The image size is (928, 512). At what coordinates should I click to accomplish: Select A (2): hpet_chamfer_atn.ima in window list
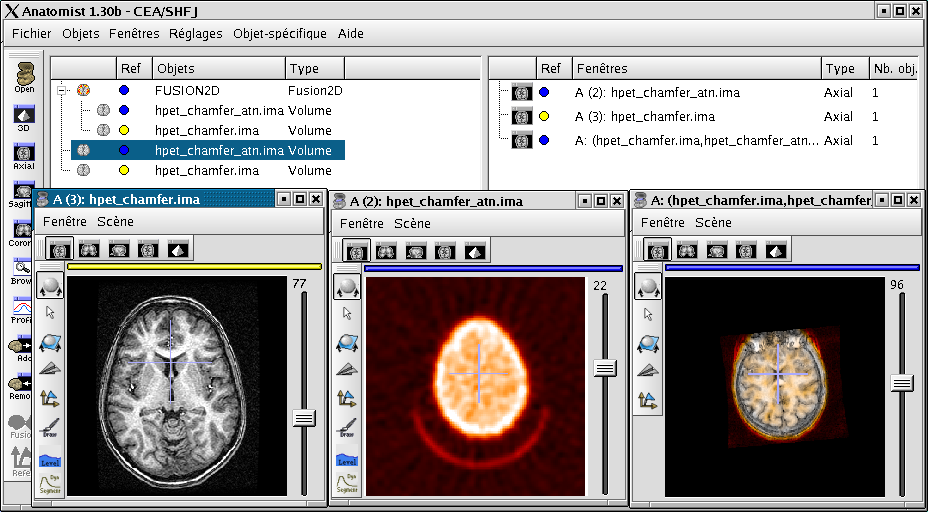pyautogui.click(x=657, y=92)
